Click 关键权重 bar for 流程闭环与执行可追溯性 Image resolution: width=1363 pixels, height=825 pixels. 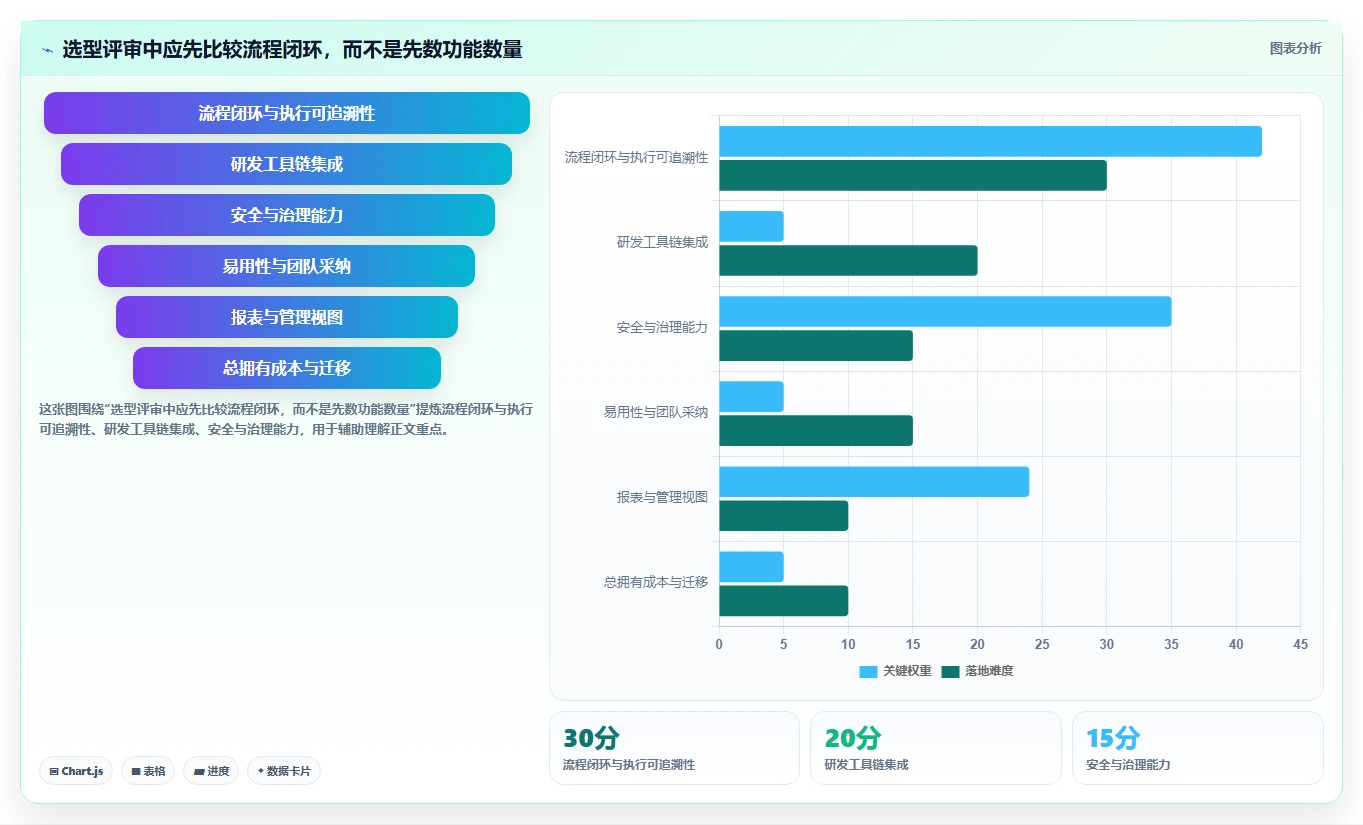coord(990,141)
